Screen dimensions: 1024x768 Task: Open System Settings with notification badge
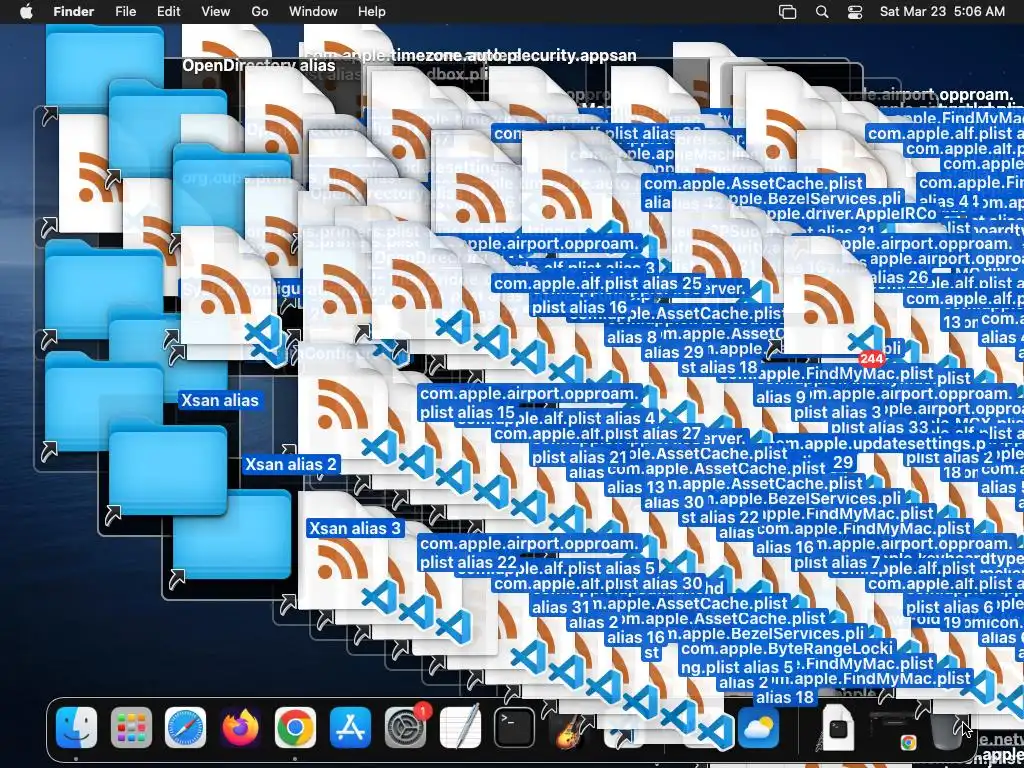click(405, 727)
